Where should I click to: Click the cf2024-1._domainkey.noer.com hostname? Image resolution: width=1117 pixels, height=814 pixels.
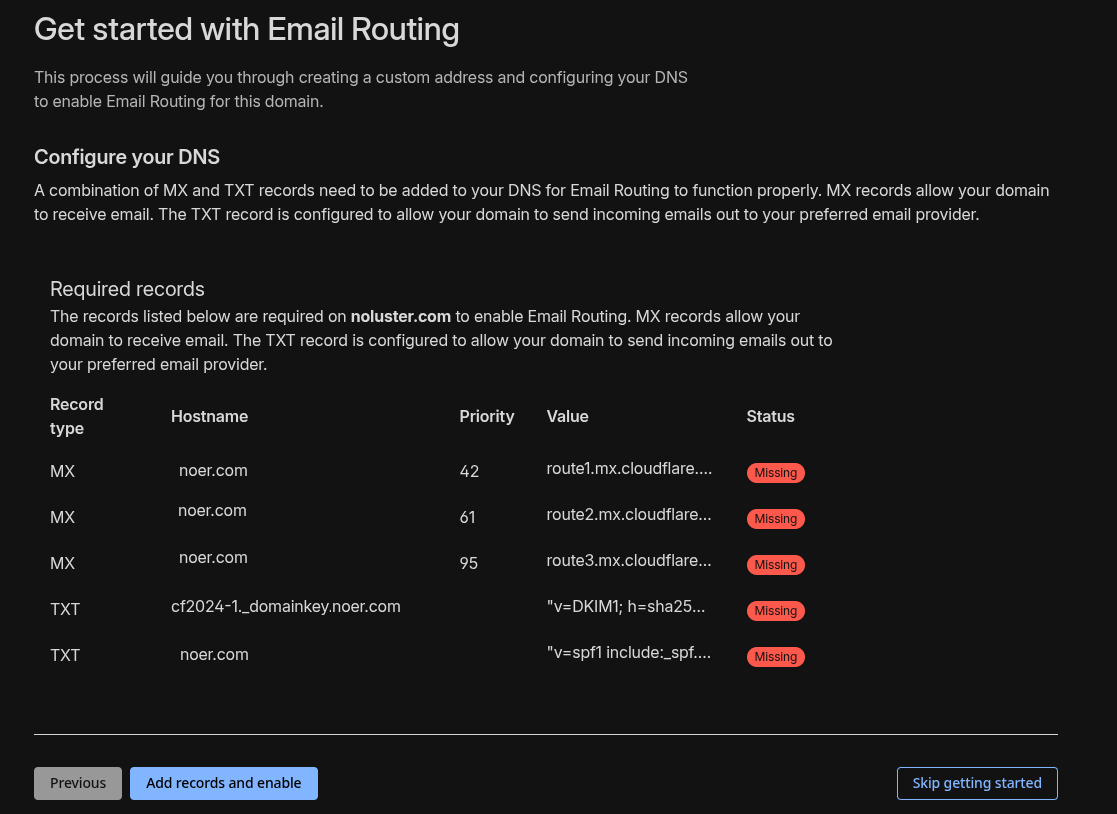click(x=286, y=606)
